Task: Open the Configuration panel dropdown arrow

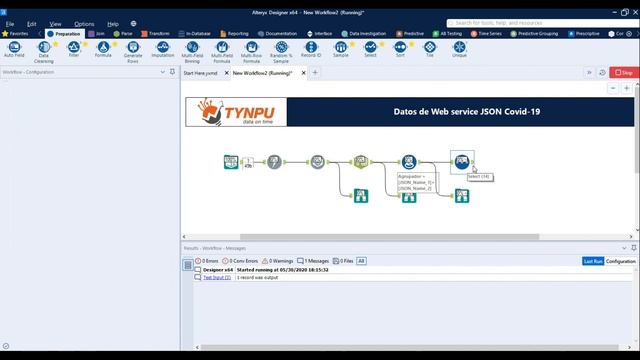Action: (x=162, y=72)
